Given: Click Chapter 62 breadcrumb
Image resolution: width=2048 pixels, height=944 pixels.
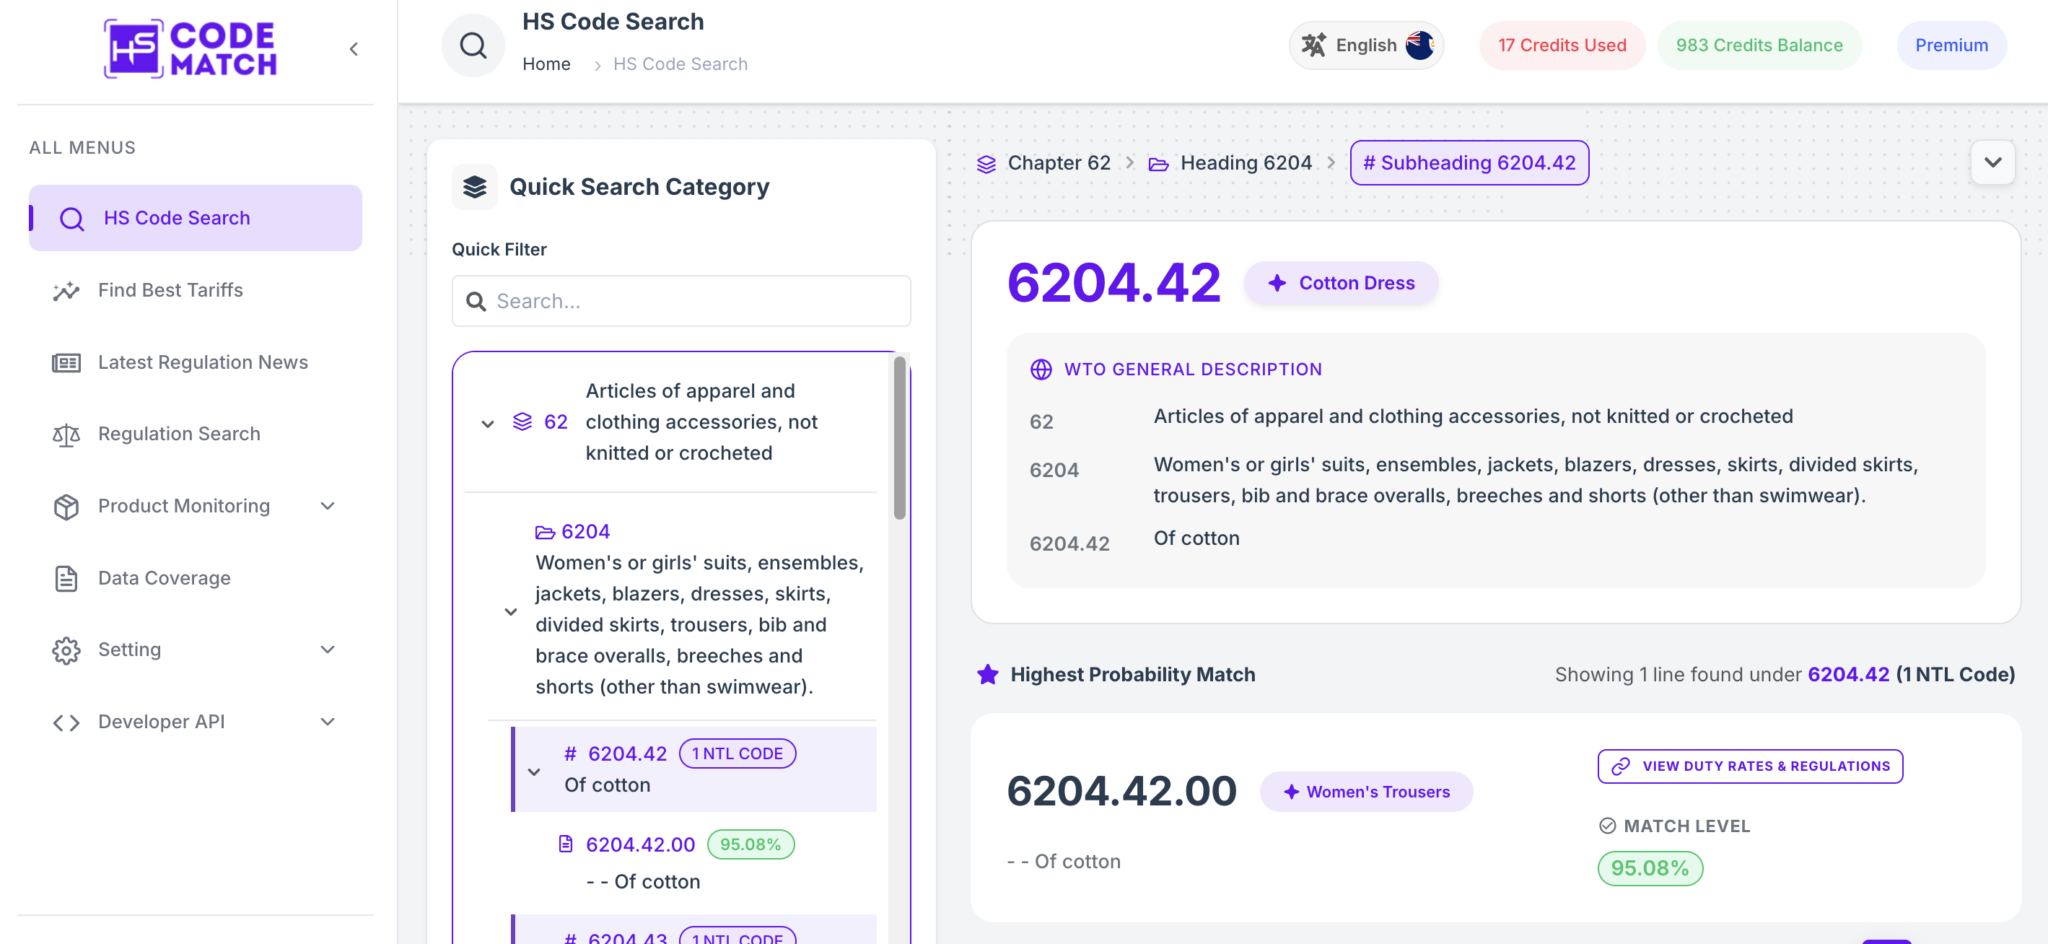Looking at the screenshot, I should tap(1044, 163).
